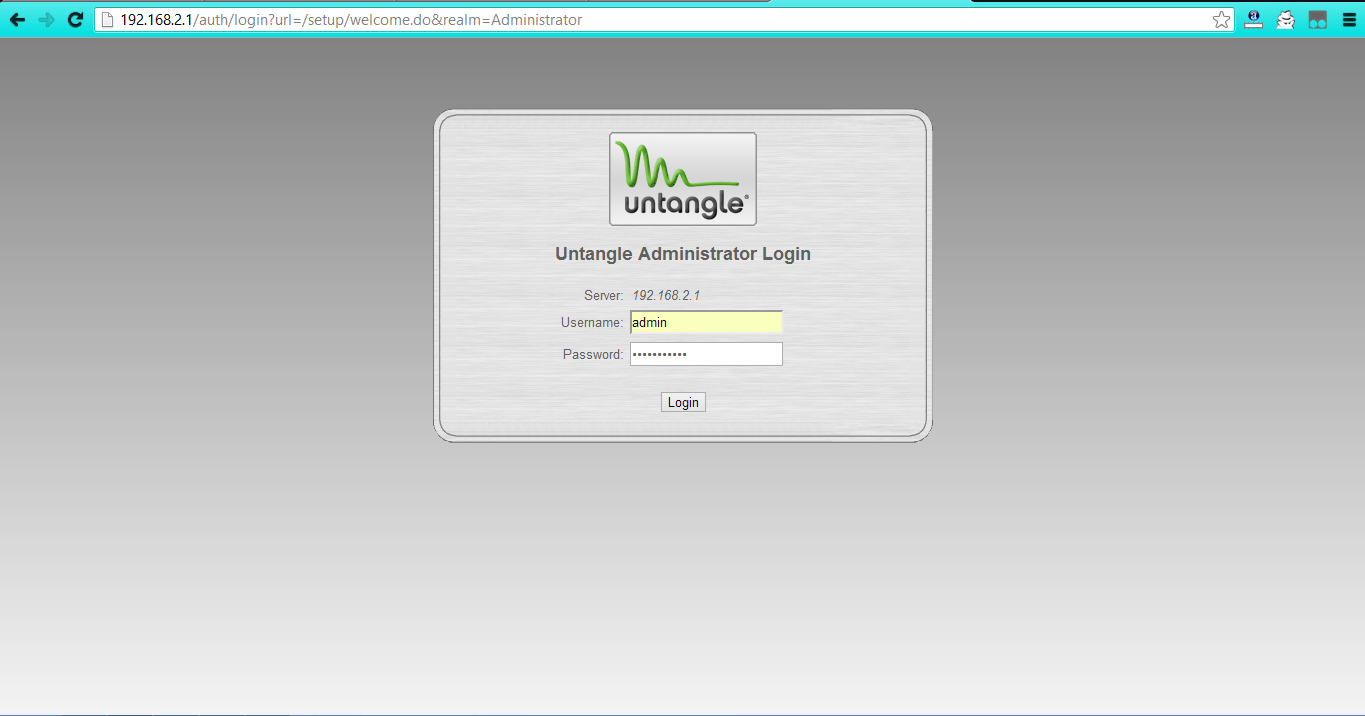Screen dimensions: 1365x716
Task: Click the Untangle logo image
Action: click(683, 179)
